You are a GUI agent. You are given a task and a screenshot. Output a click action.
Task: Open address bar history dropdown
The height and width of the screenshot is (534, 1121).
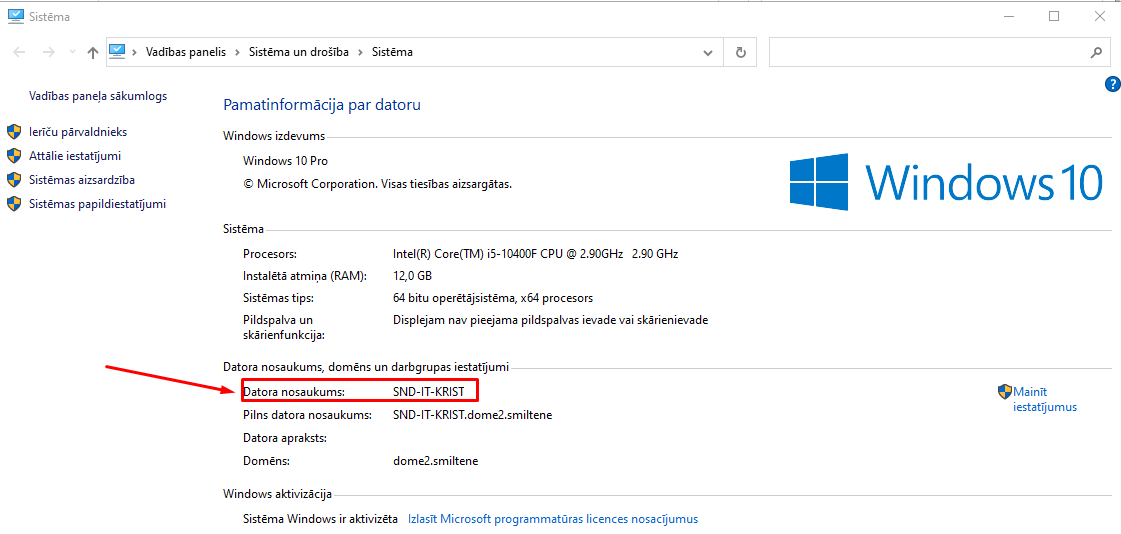[708, 53]
